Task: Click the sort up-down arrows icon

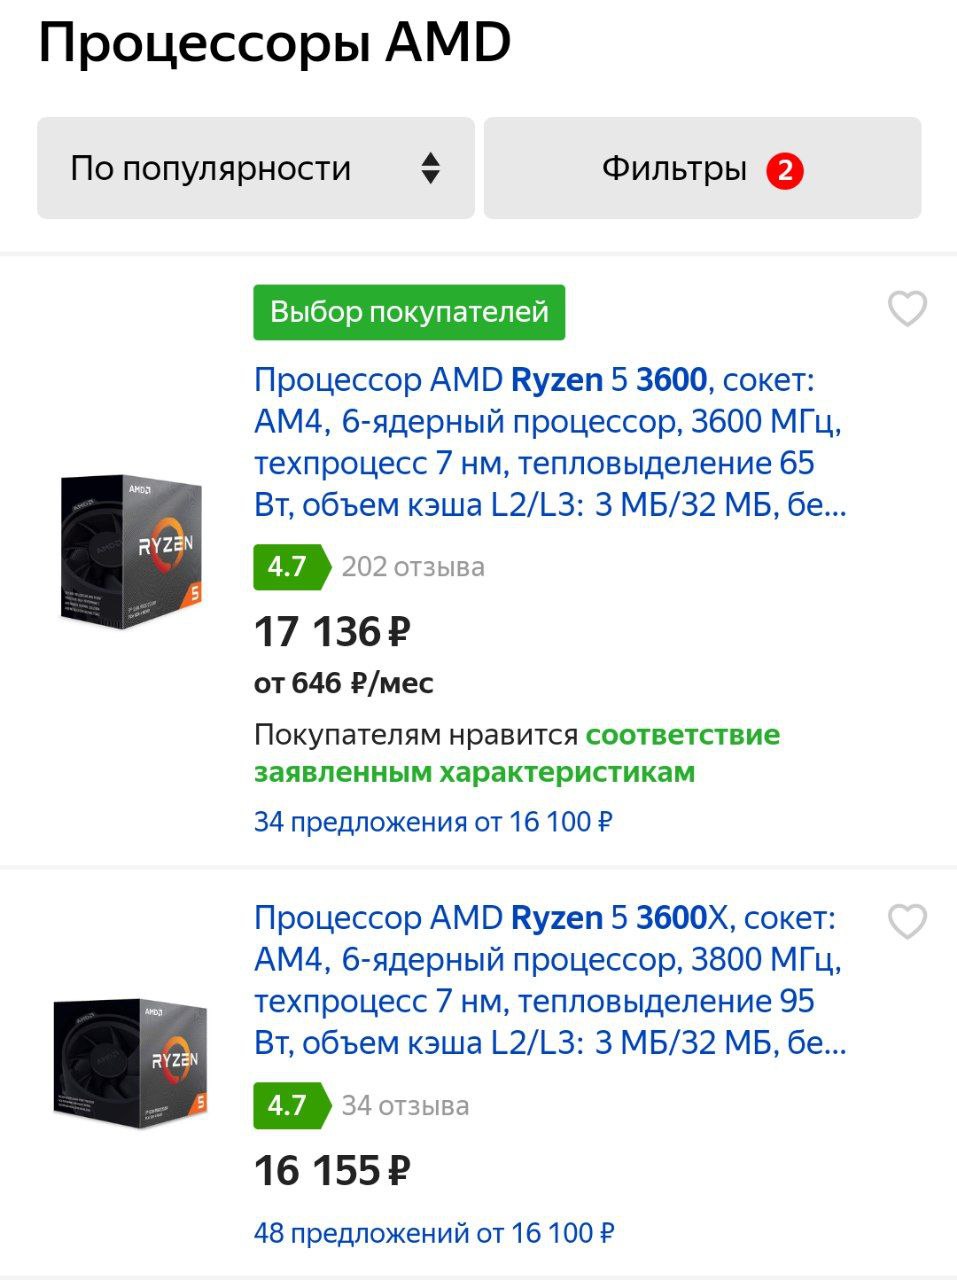Action: 430,168
